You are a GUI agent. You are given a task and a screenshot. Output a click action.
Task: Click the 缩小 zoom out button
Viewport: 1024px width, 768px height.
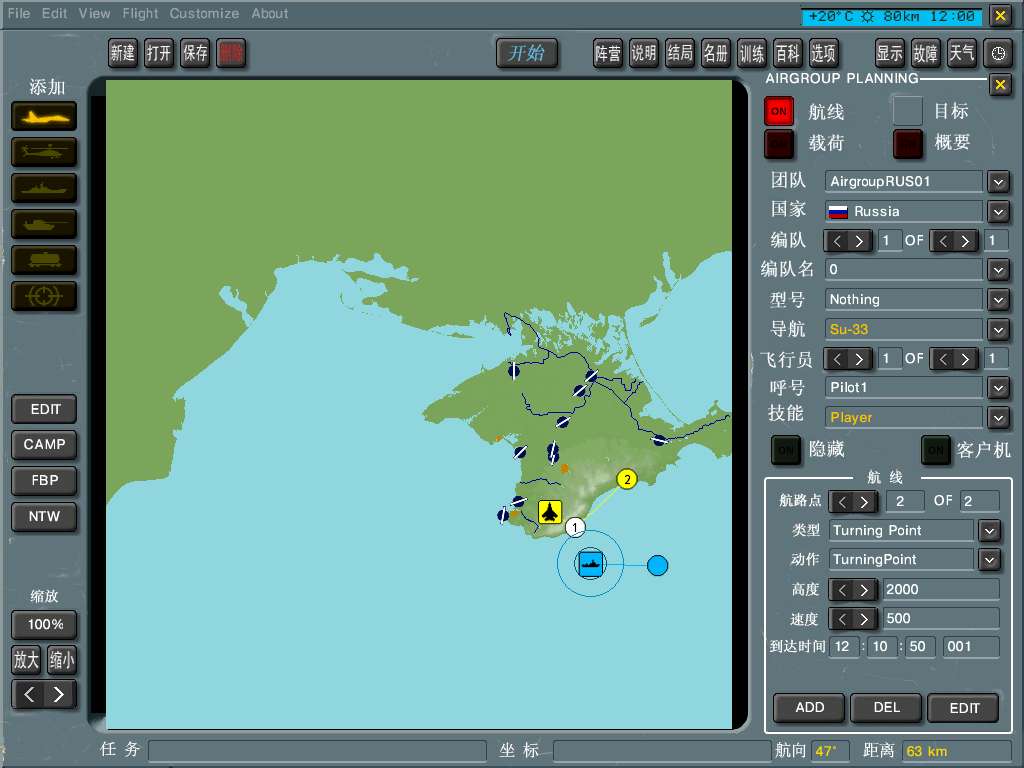pyautogui.click(x=62, y=660)
